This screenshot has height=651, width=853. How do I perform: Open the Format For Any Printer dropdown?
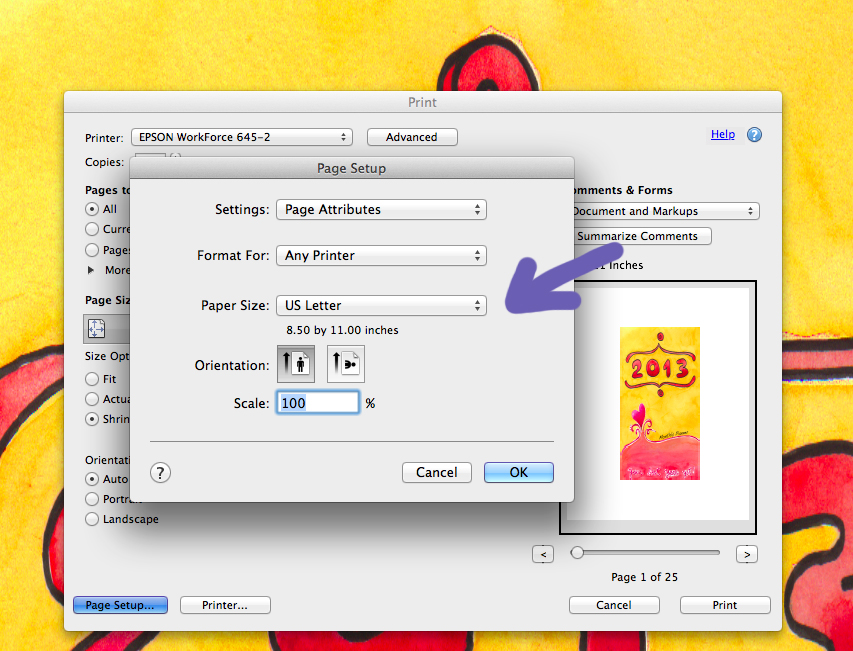tap(380, 256)
